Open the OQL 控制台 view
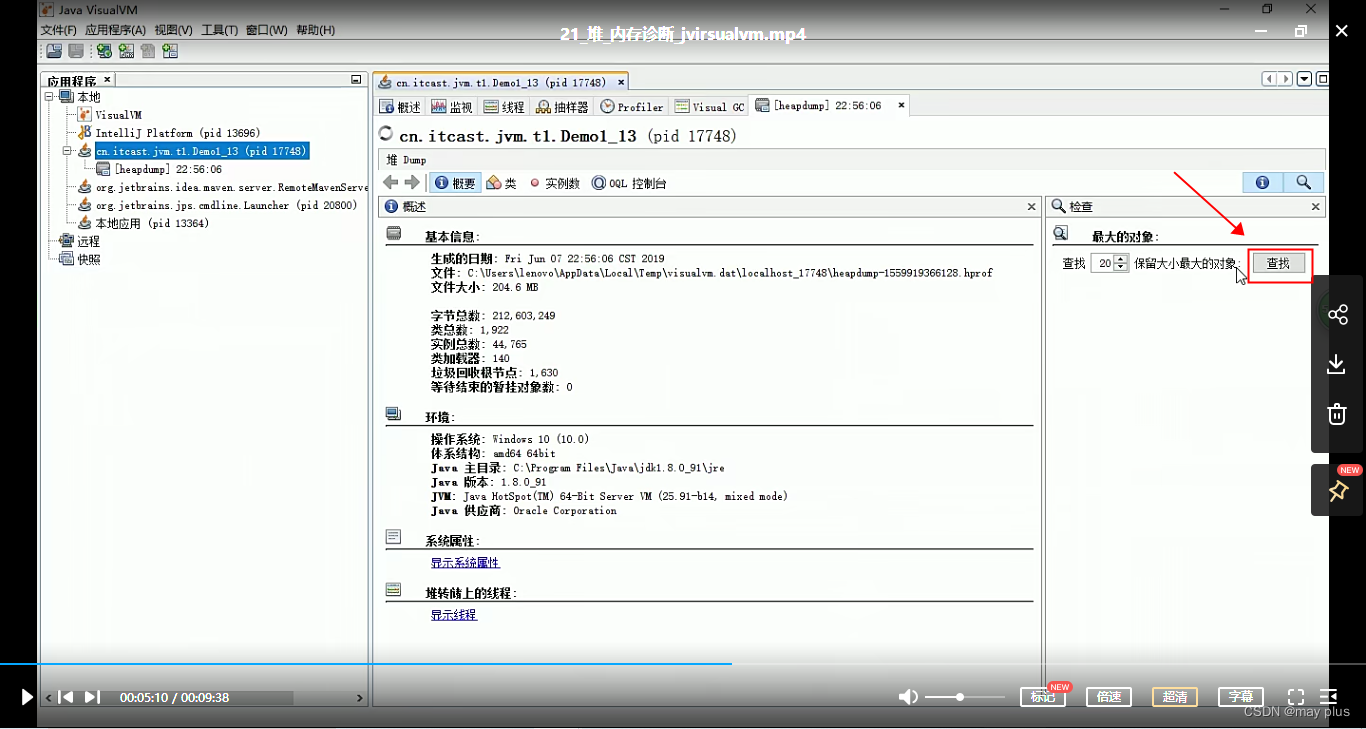1366x729 pixels. pos(629,183)
